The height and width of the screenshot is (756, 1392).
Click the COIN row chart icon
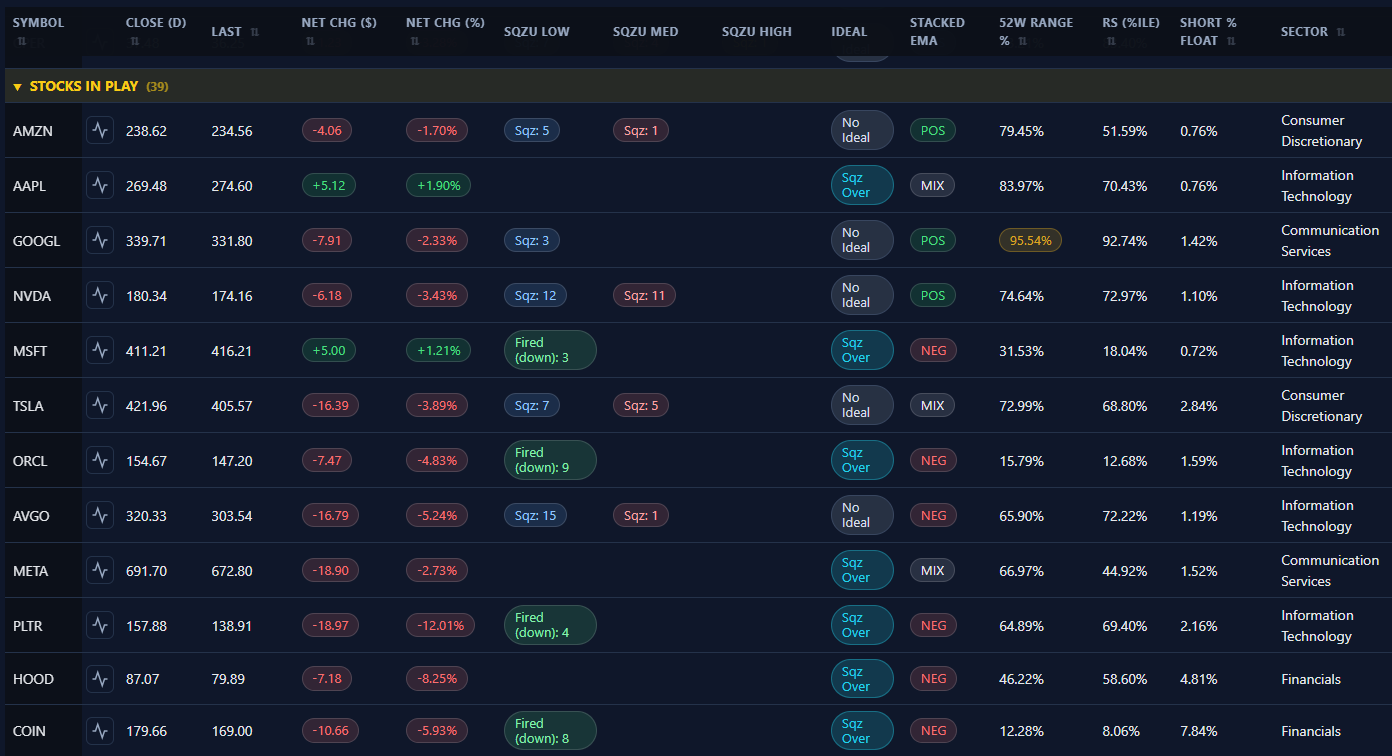click(x=100, y=731)
